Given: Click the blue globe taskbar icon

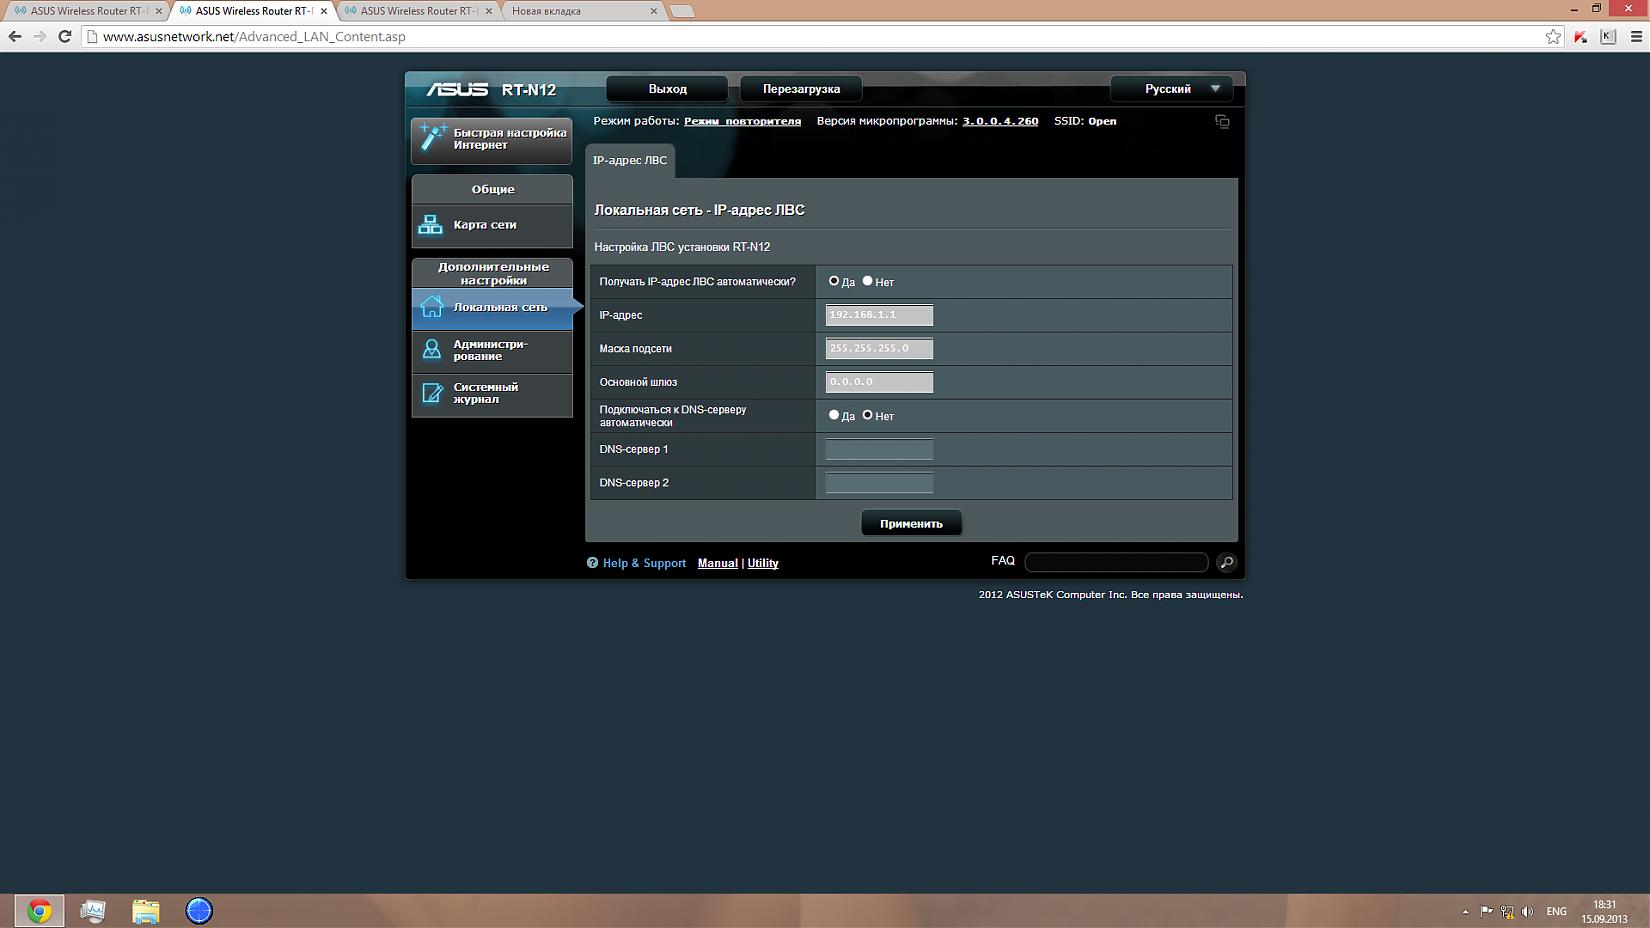Looking at the screenshot, I should 199,911.
